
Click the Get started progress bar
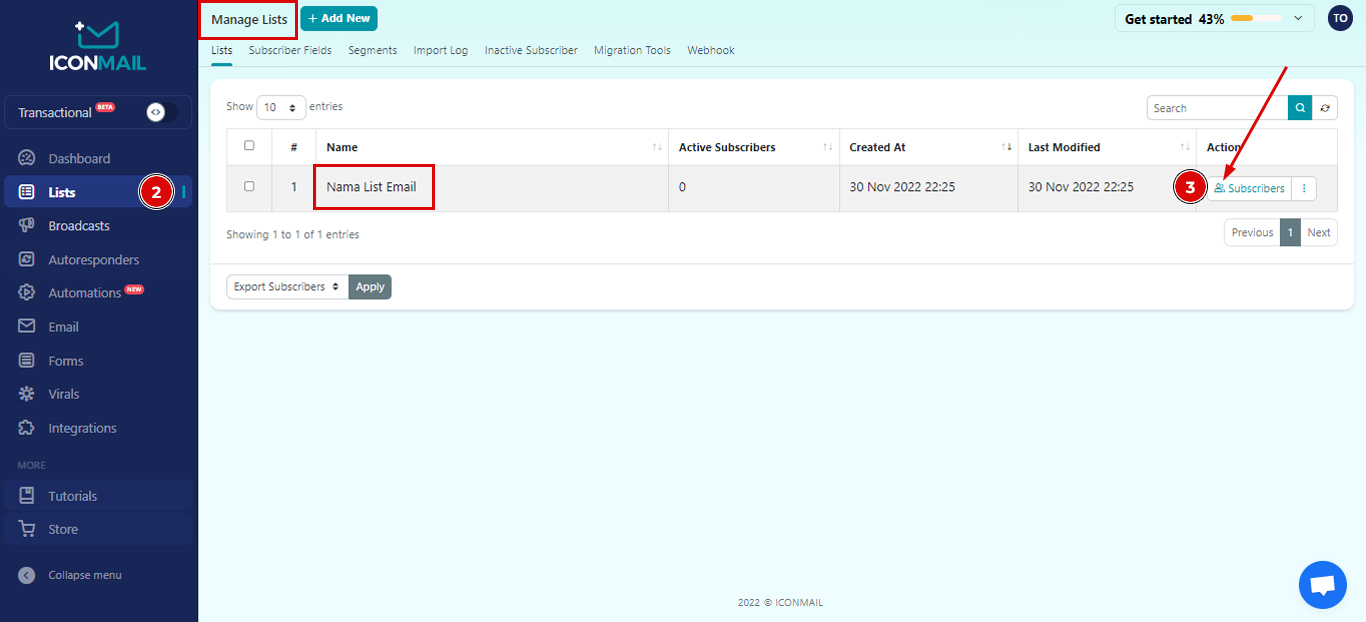[1256, 18]
